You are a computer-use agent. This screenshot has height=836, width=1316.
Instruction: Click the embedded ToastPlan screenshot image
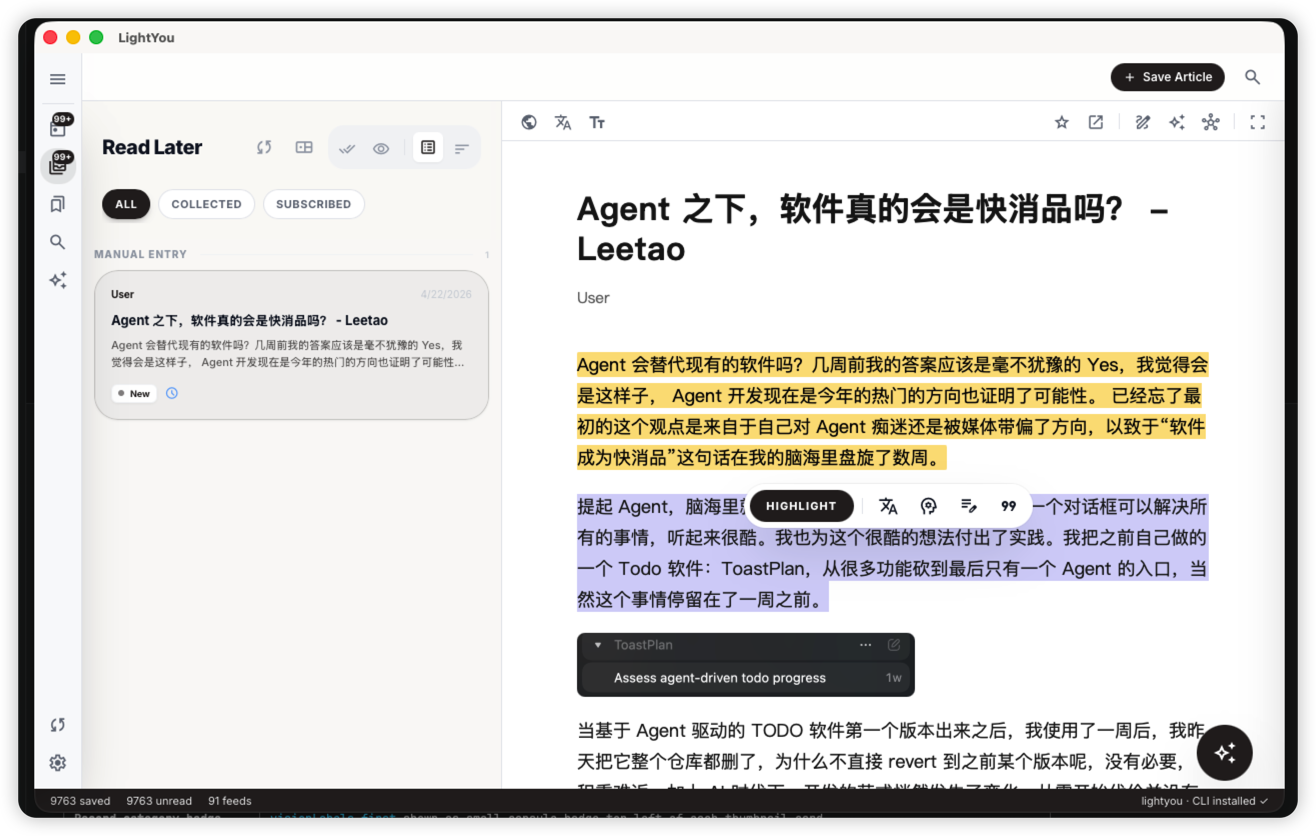(x=746, y=664)
